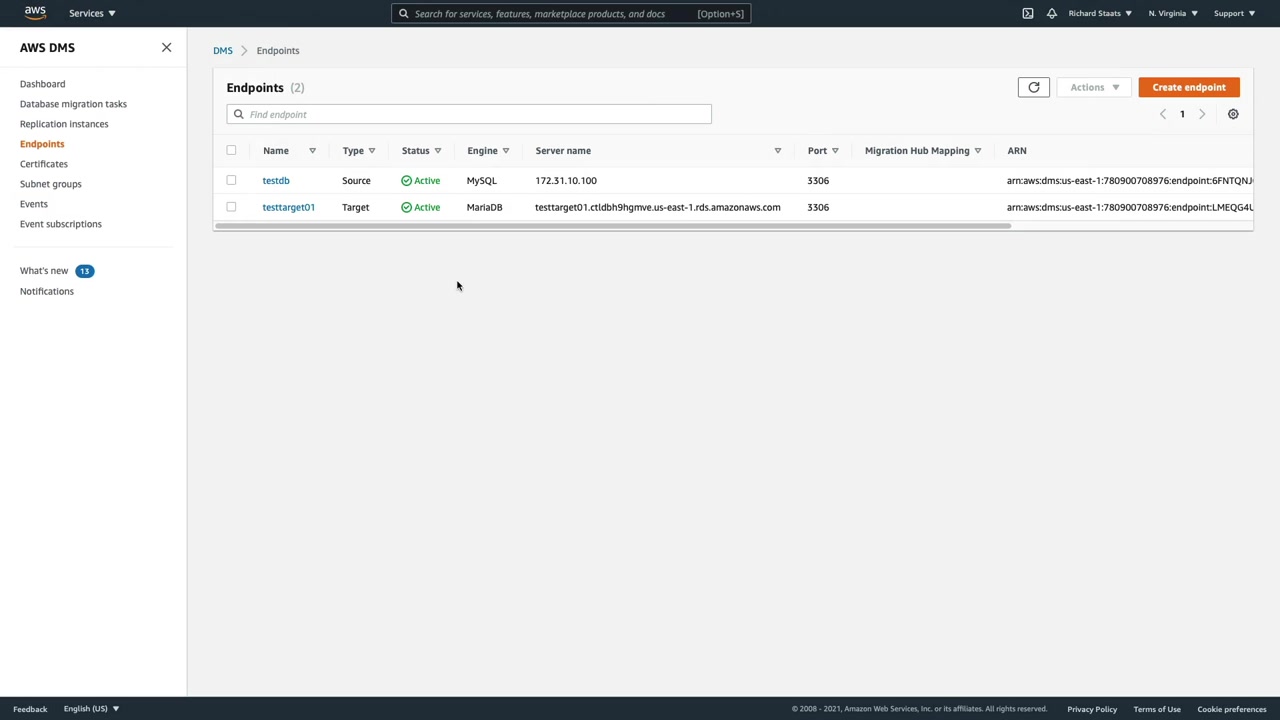Sort by Type column arrow
Image resolution: width=1280 pixels, height=720 pixels.
click(x=371, y=151)
